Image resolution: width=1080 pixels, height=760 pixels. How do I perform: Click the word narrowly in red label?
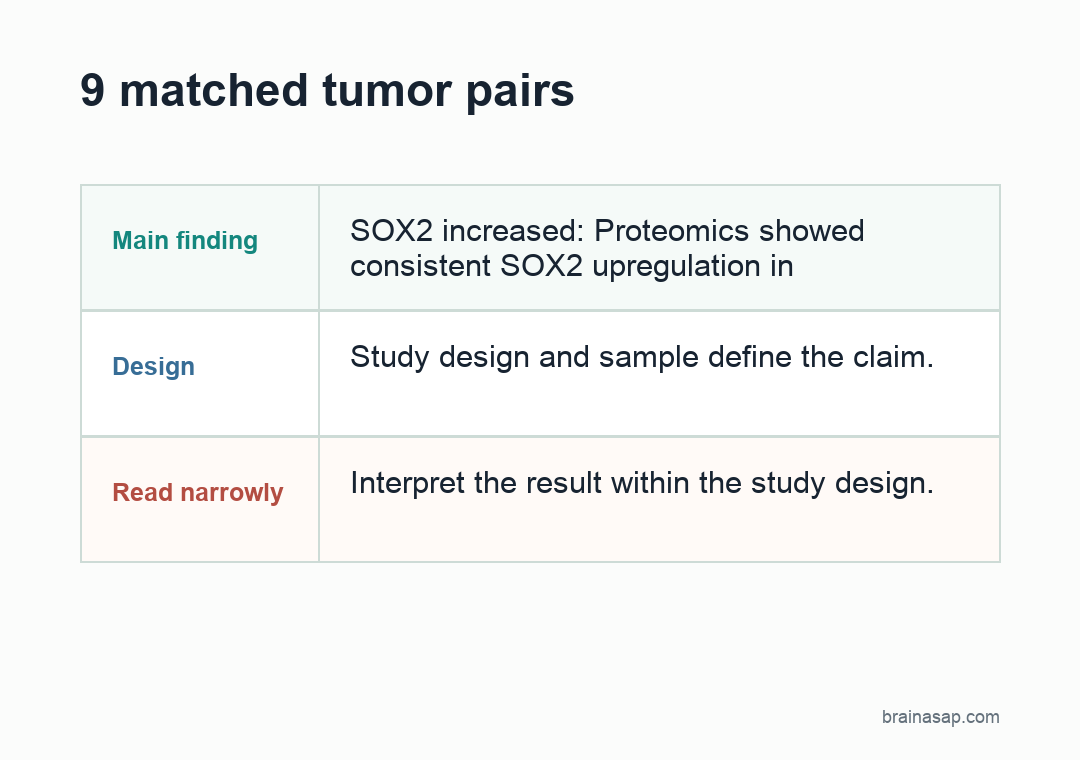(x=231, y=493)
